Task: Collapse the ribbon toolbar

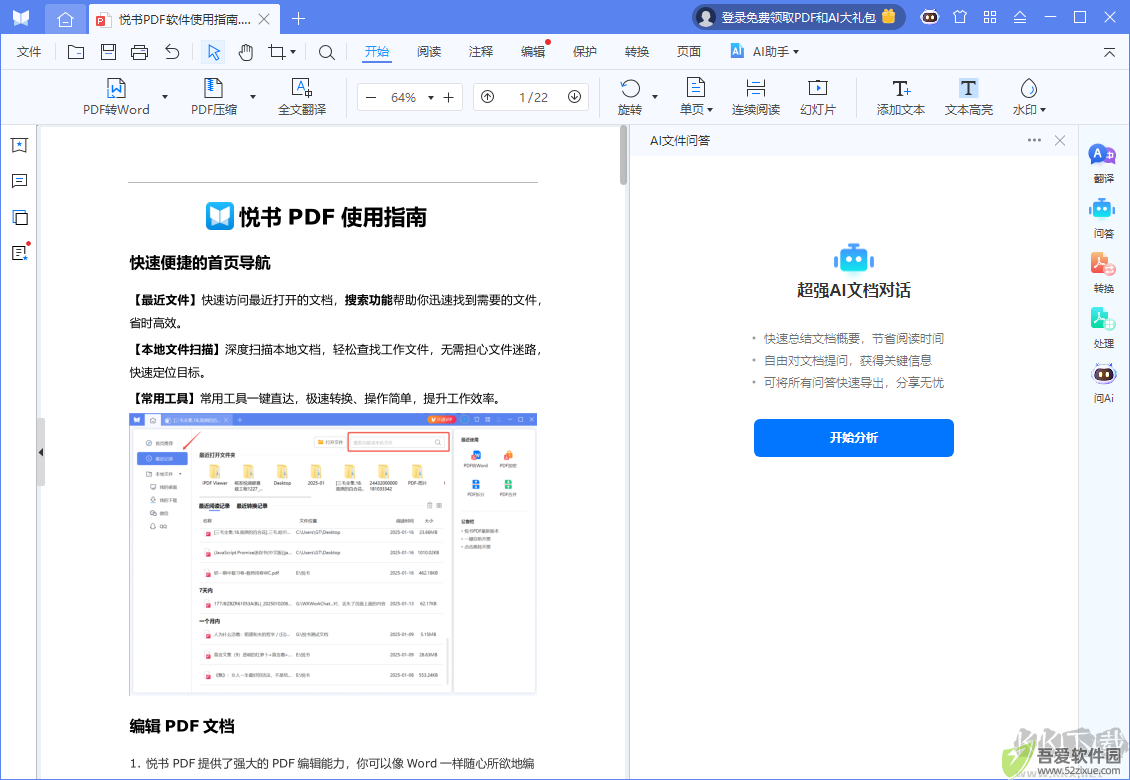Action: pyautogui.click(x=1109, y=52)
